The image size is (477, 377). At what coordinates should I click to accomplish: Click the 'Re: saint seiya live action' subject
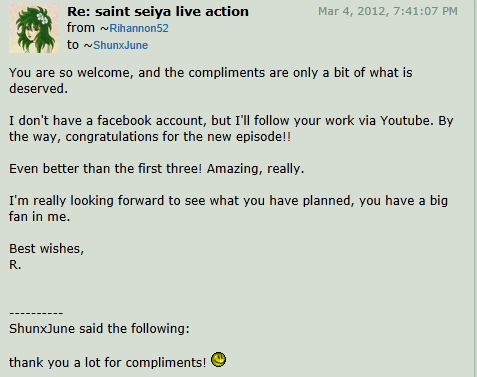(158, 12)
